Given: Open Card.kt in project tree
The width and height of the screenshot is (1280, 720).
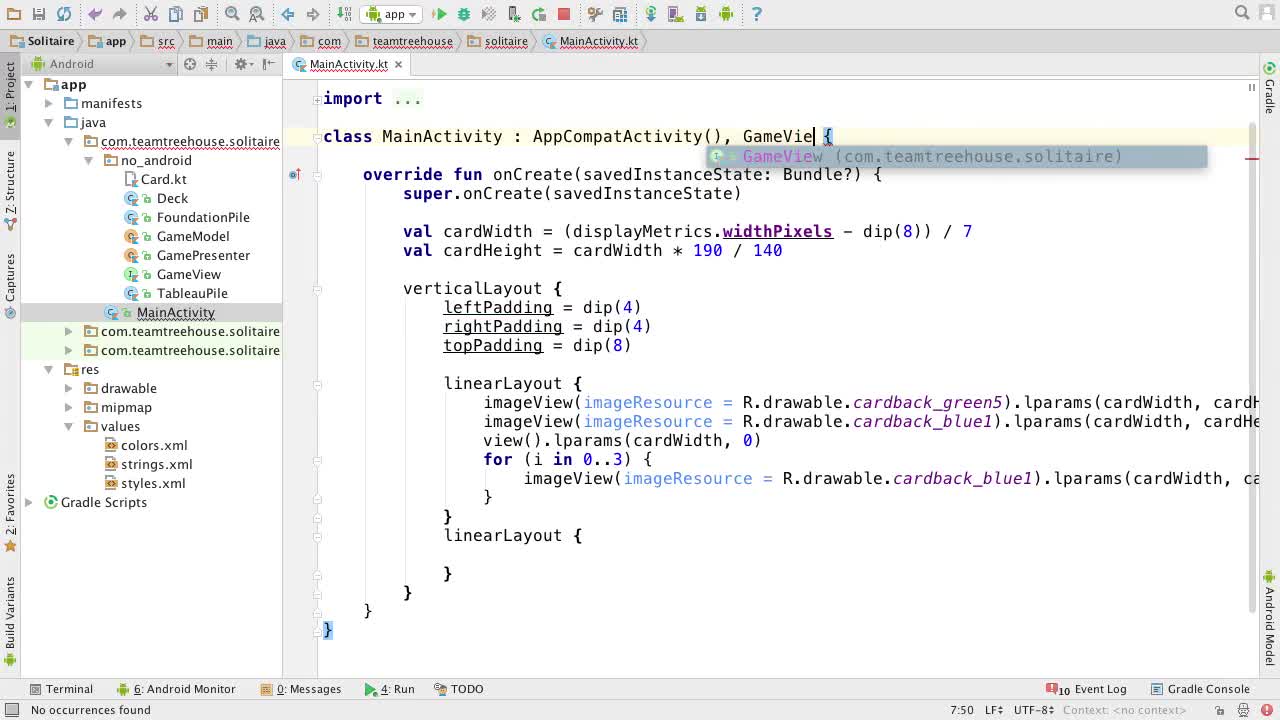Looking at the screenshot, I should (x=156, y=179).
